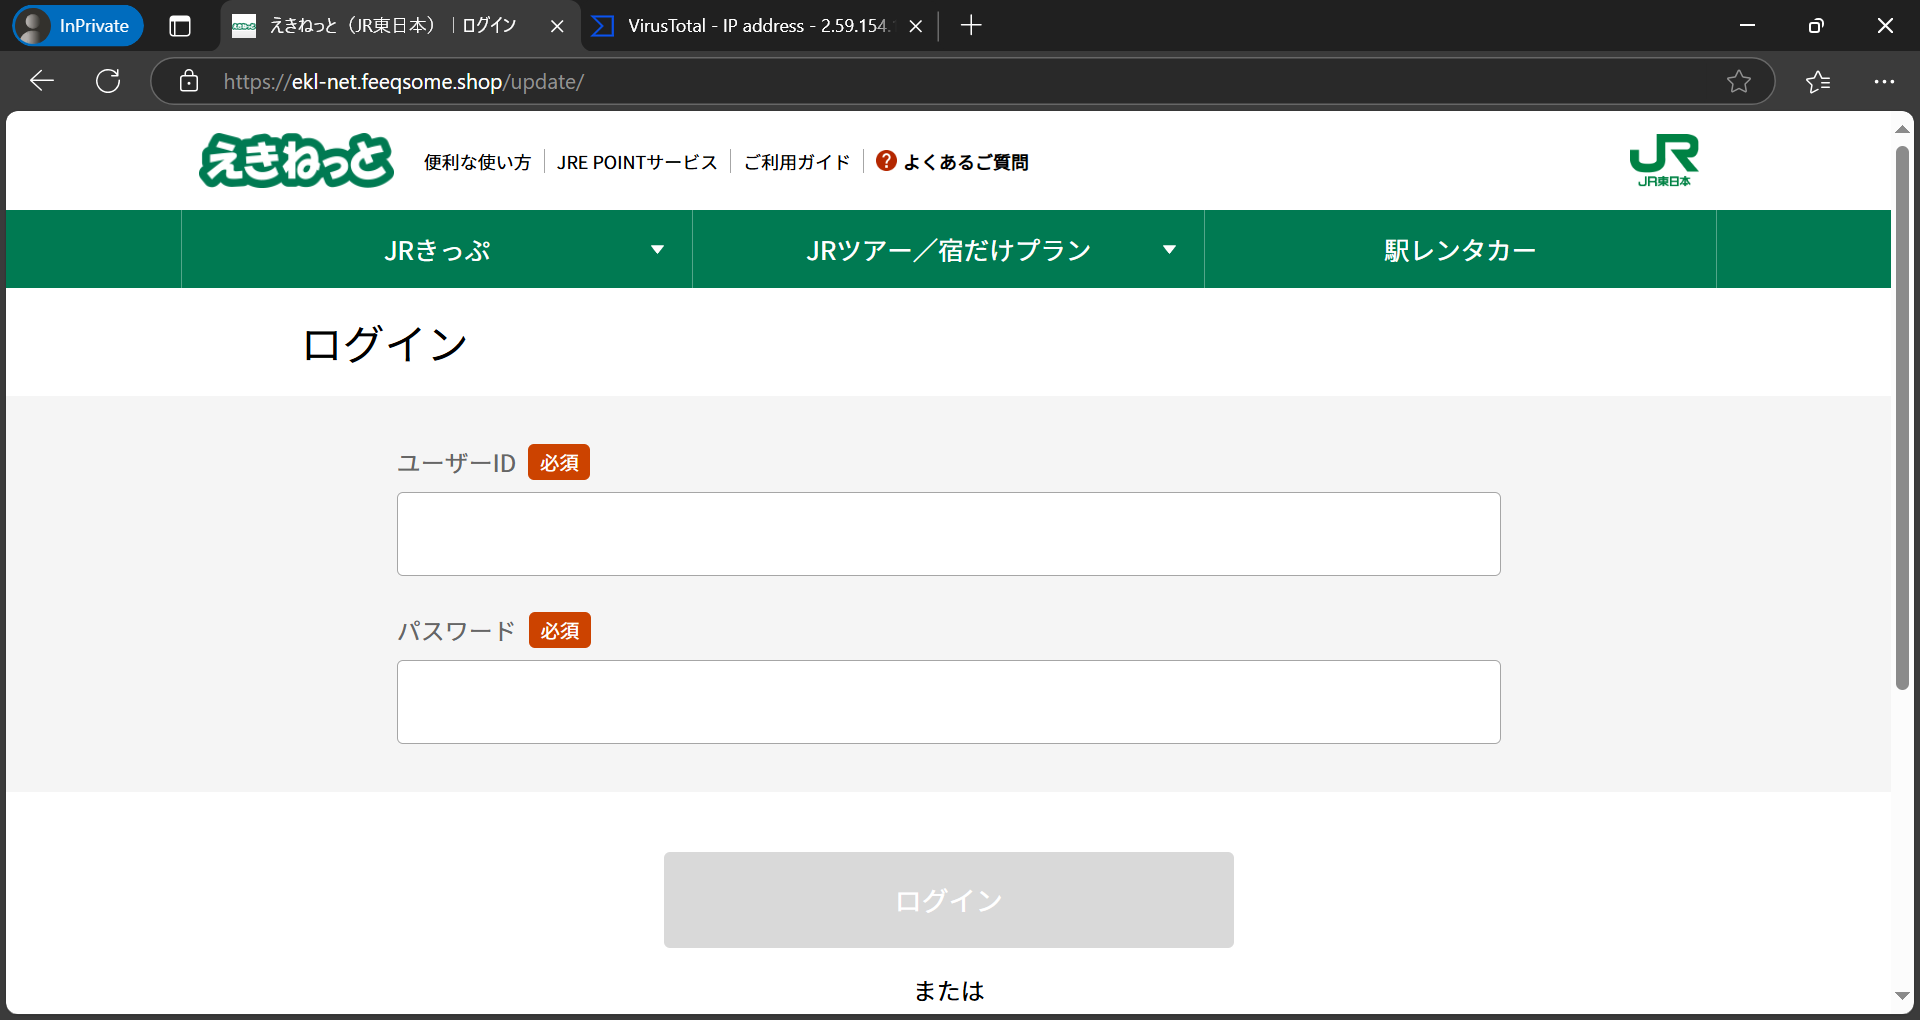
Task: Reload the current page
Action: coord(108,81)
